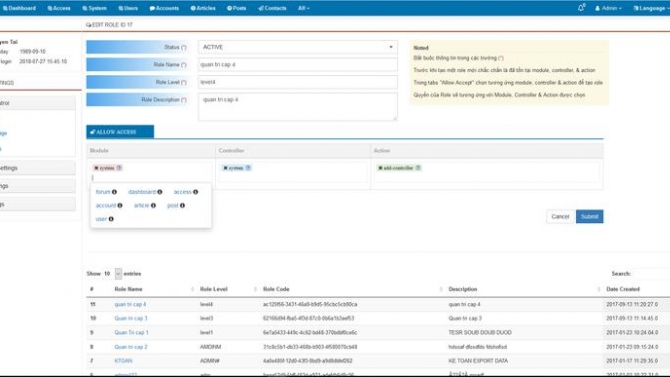Click the Role Level input field
Screen dimensions: 670x377
[x=297, y=82]
